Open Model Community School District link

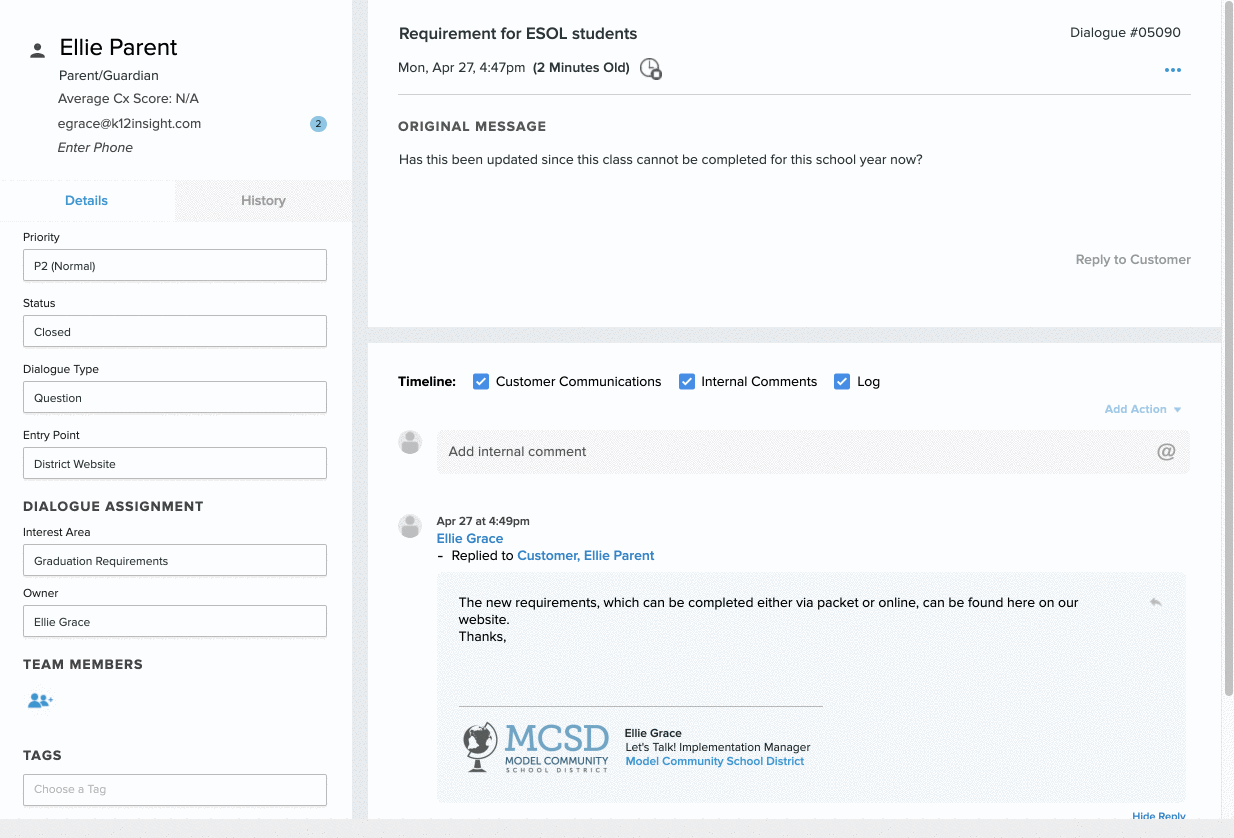tap(714, 761)
